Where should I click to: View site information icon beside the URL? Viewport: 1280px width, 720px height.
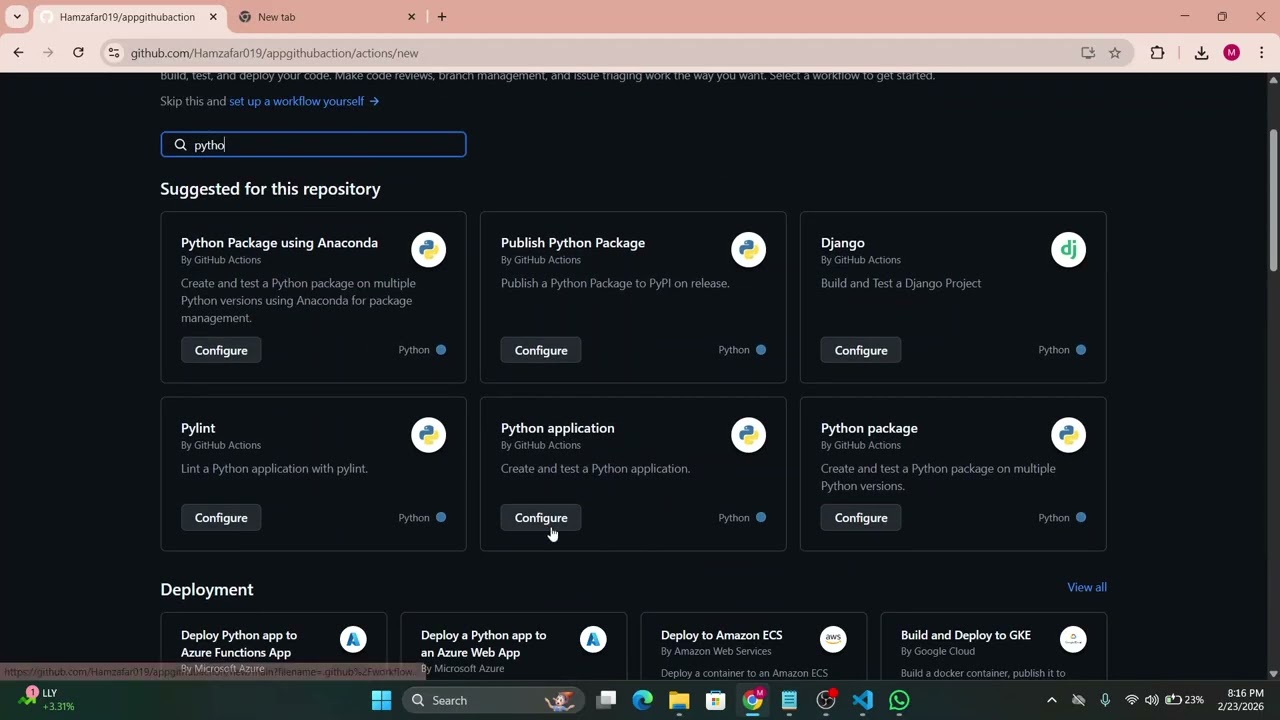coord(114,53)
